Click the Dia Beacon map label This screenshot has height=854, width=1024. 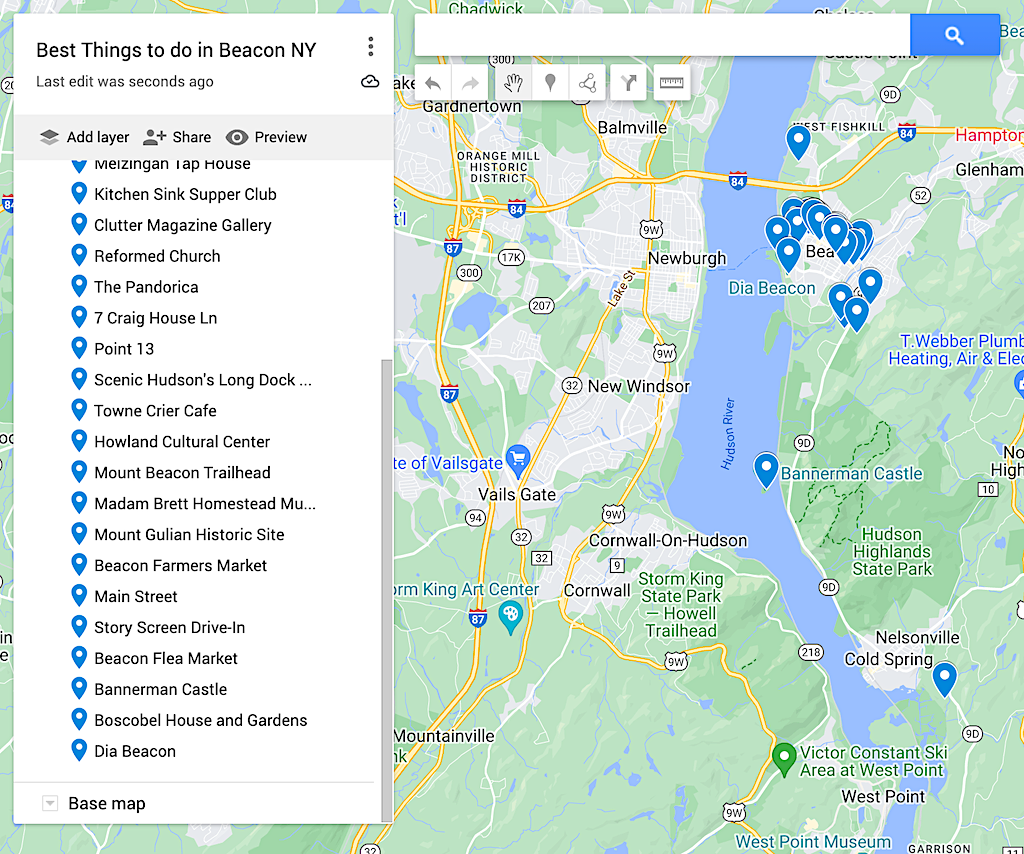(772, 288)
